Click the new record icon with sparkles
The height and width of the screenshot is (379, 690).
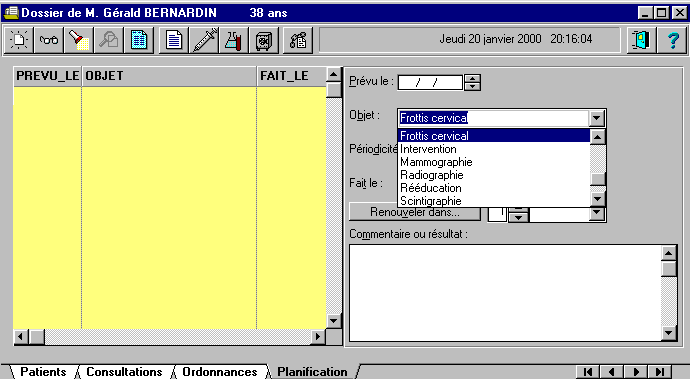coord(19,40)
